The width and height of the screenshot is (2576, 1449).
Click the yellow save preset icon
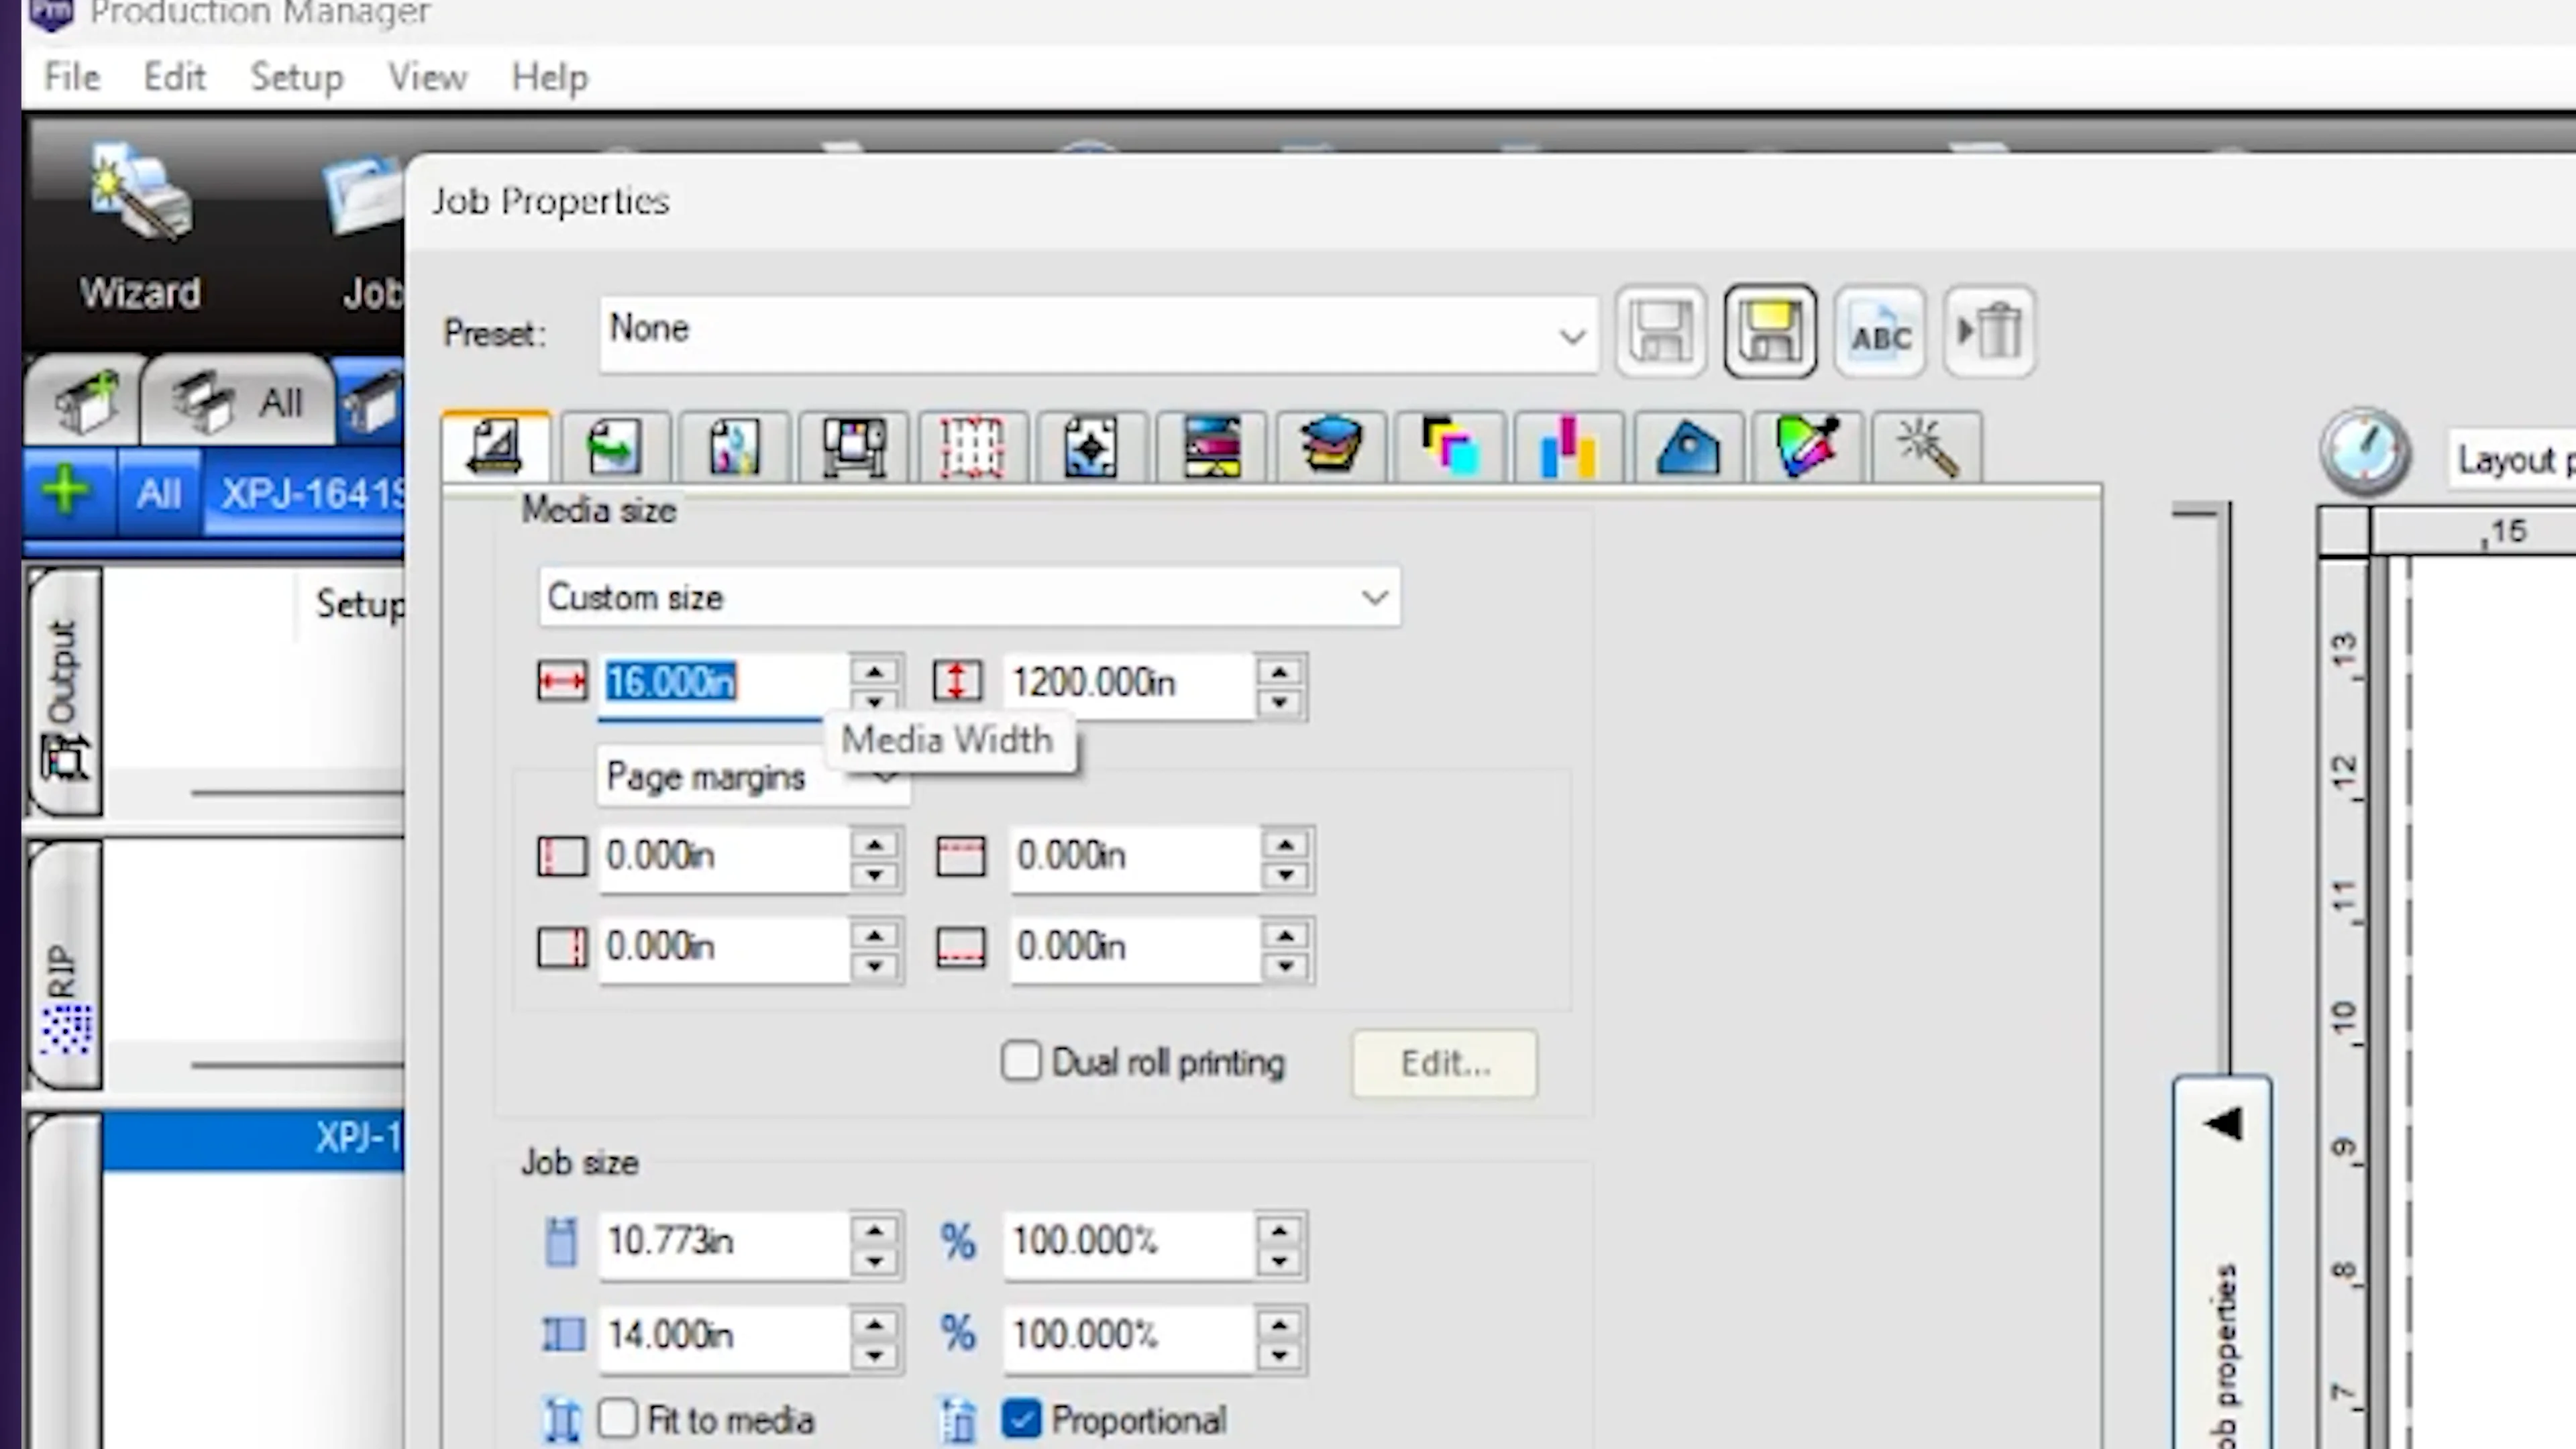(x=1770, y=332)
